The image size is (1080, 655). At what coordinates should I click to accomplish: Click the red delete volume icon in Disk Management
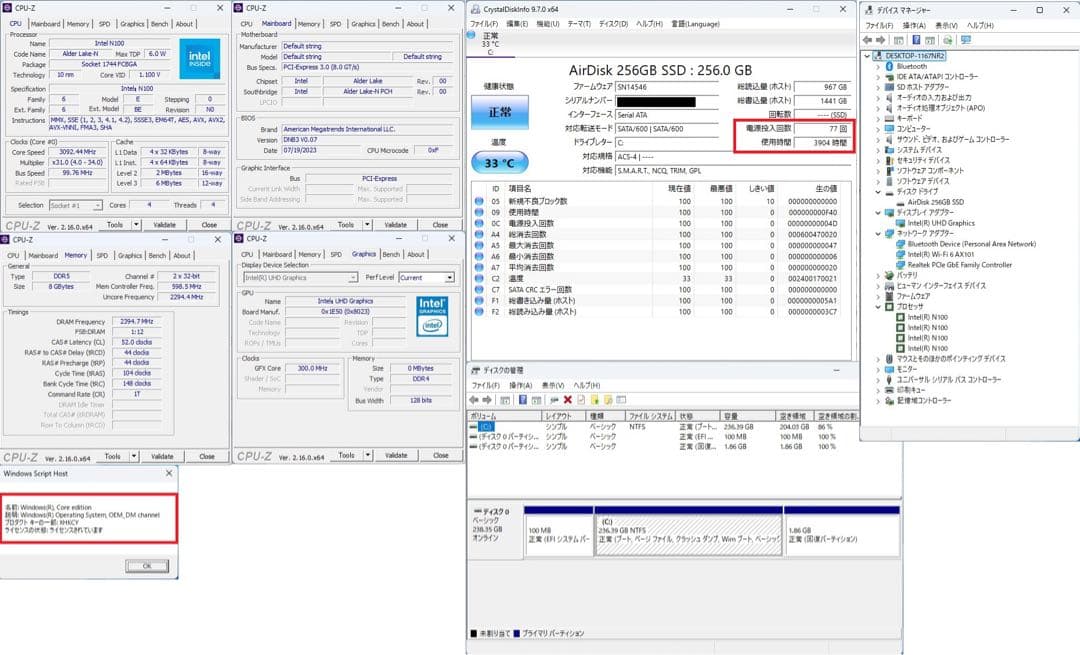point(567,400)
